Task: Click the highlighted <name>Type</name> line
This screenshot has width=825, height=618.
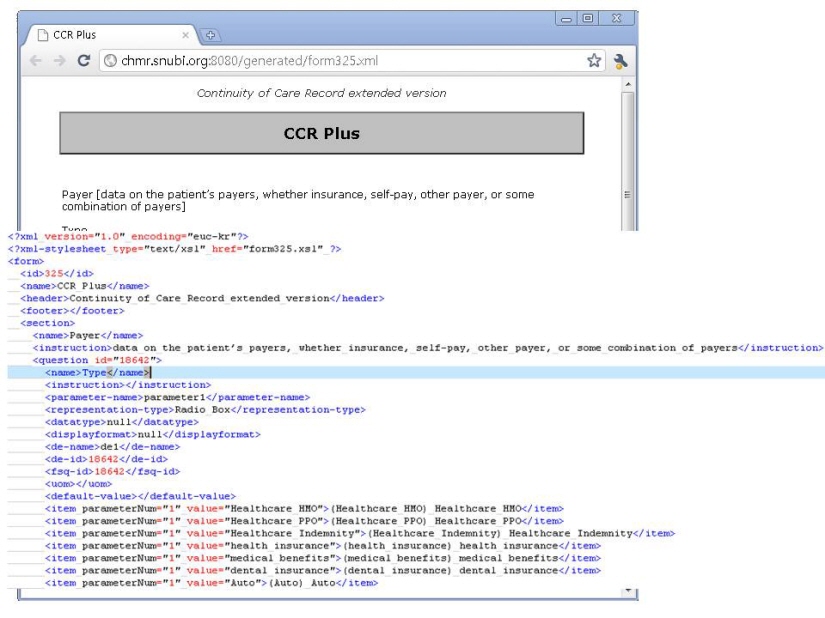Action: click(98, 372)
